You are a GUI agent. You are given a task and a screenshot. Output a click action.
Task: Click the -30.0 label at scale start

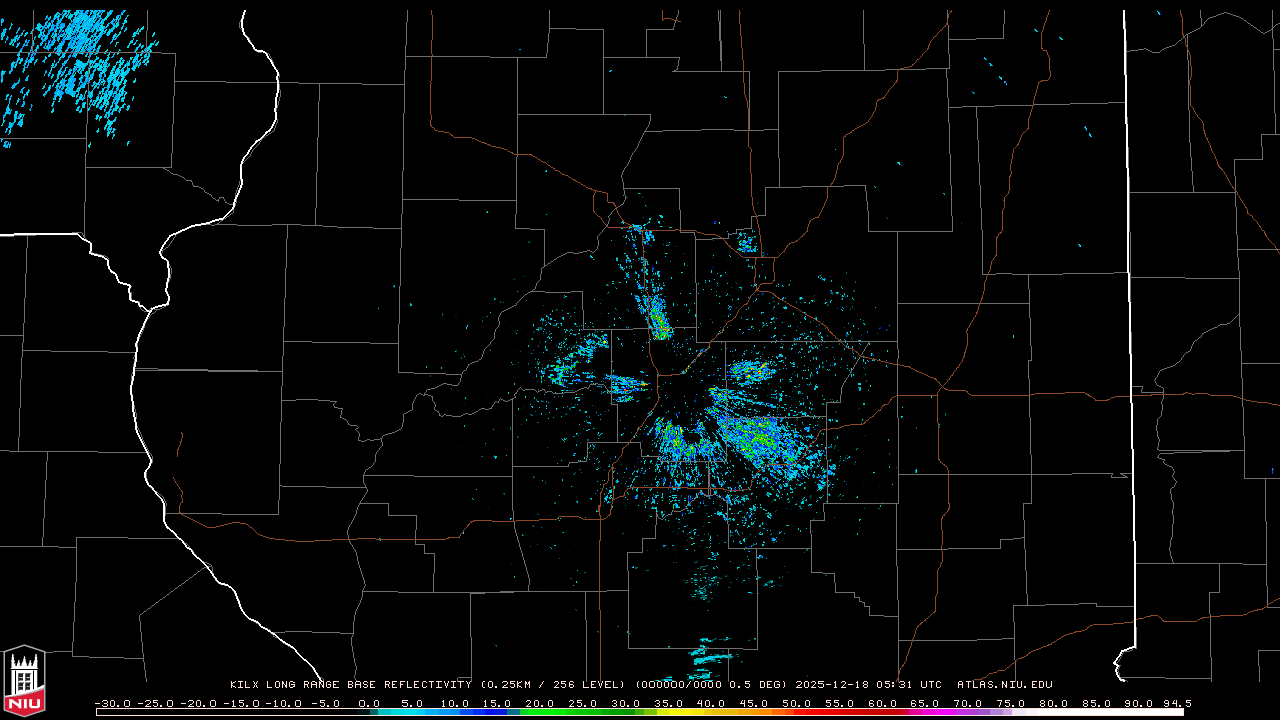112,703
